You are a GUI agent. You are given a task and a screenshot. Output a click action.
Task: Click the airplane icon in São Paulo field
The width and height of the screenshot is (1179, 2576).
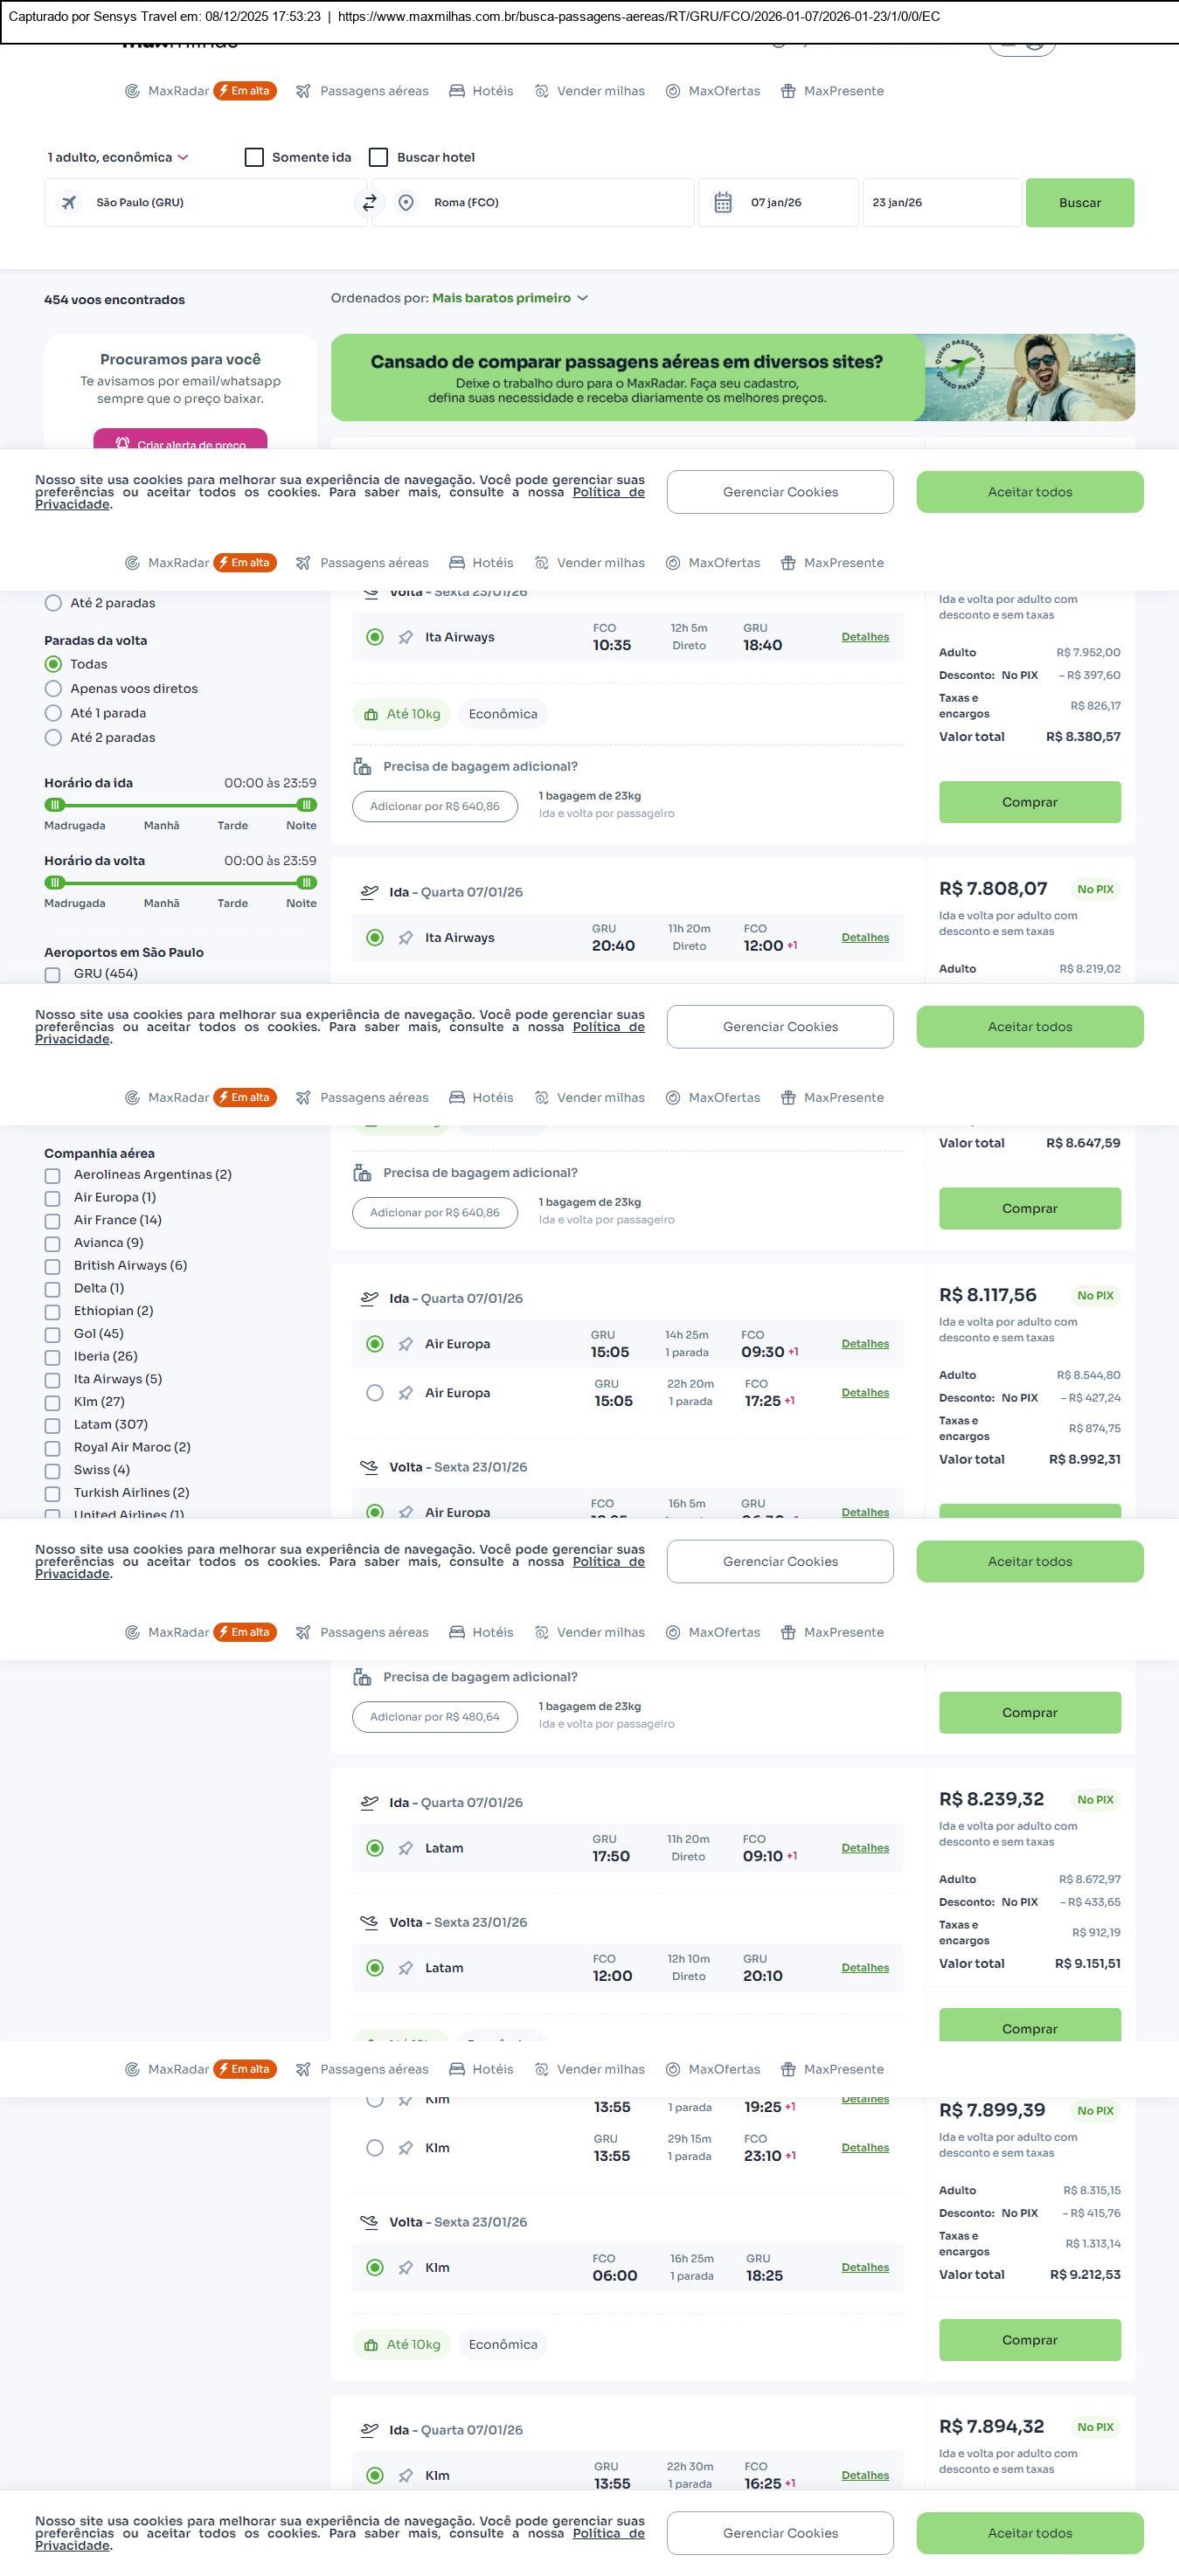point(69,203)
